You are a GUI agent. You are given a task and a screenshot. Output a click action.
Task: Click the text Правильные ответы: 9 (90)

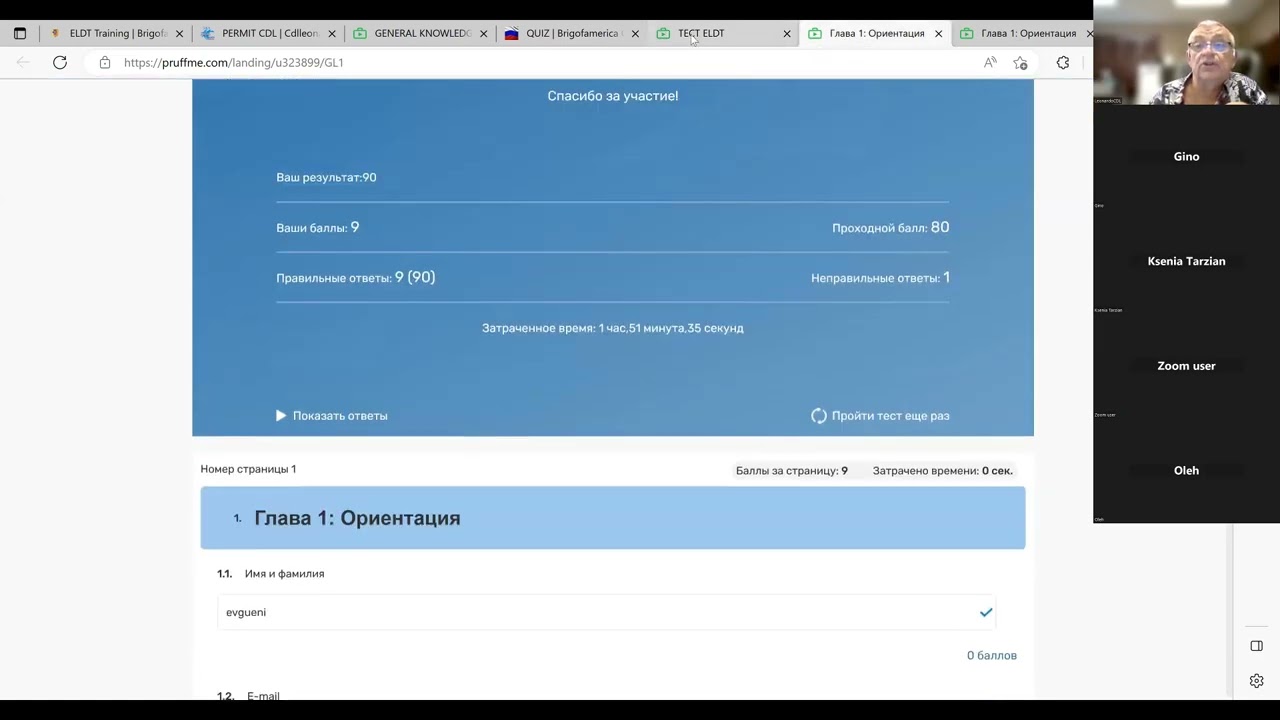pyautogui.click(x=356, y=278)
